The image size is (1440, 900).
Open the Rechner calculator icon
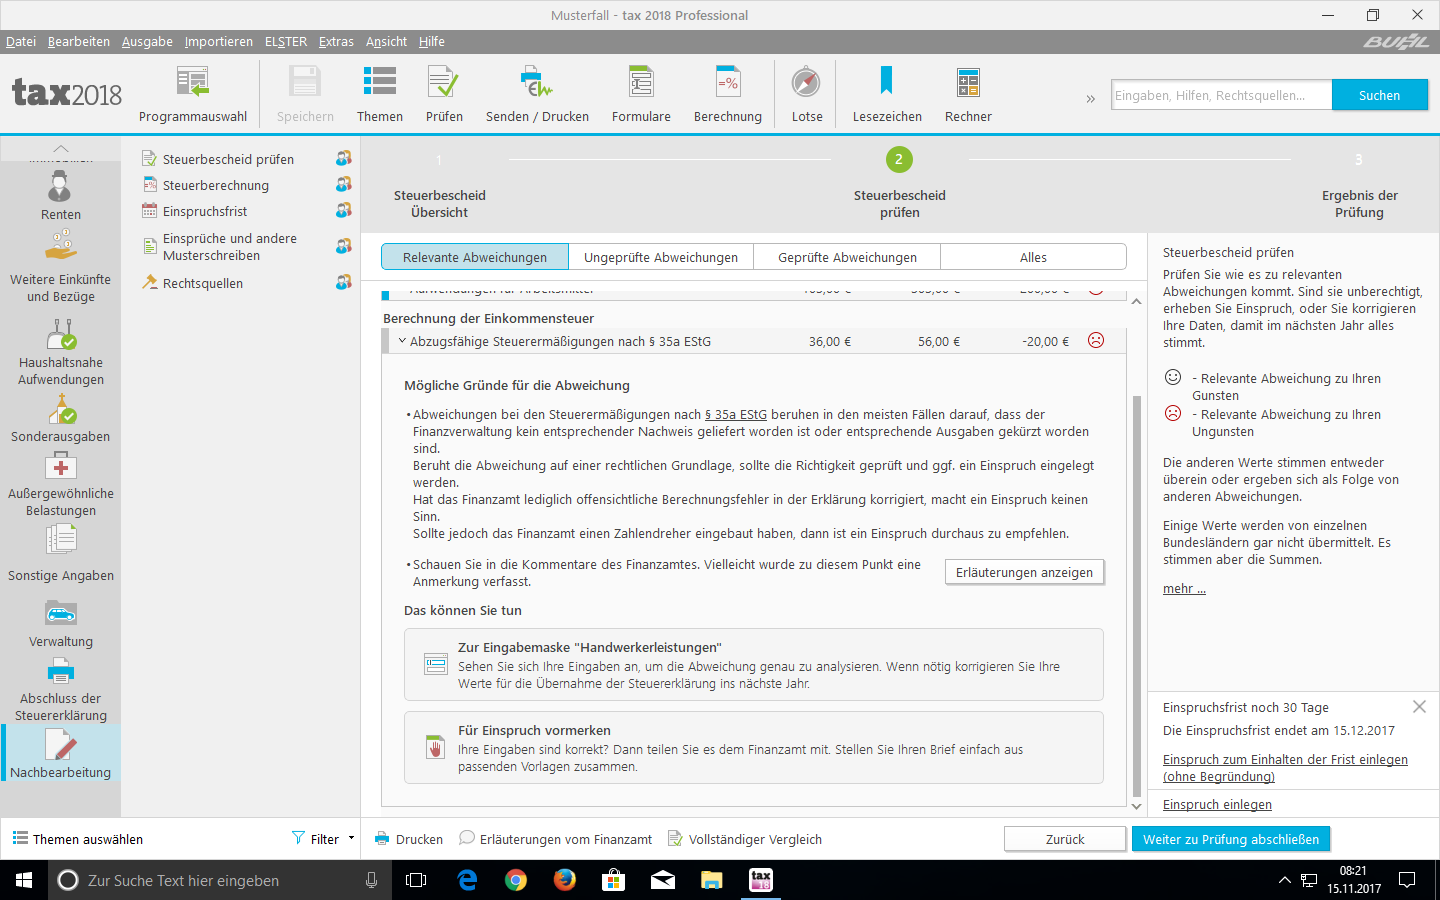(968, 82)
